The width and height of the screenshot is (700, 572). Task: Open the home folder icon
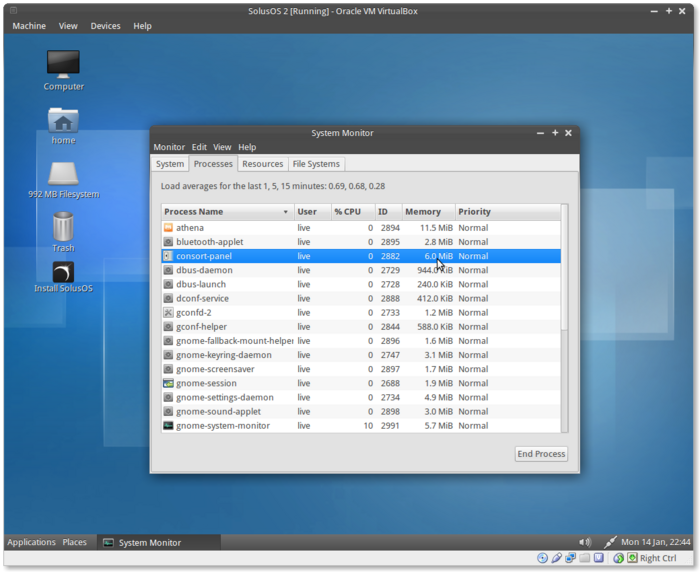63,120
